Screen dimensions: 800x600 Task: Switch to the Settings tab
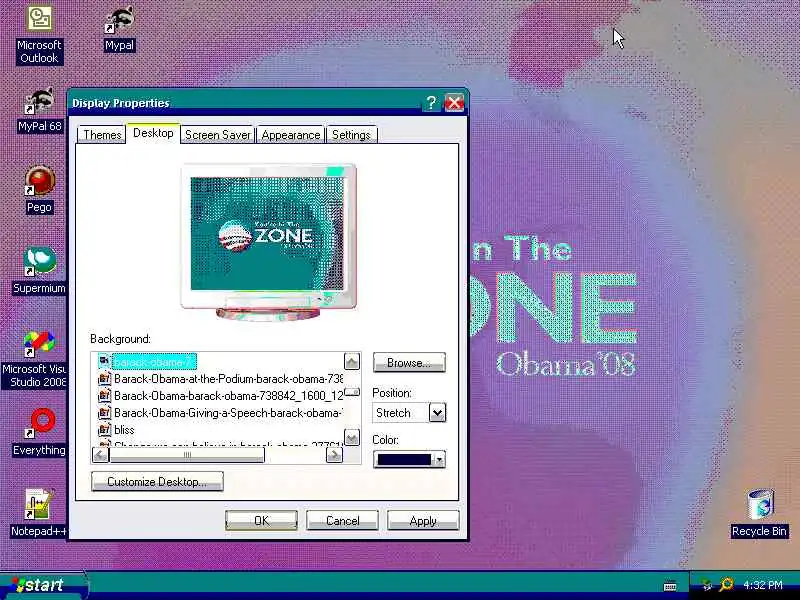coord(352,135)
